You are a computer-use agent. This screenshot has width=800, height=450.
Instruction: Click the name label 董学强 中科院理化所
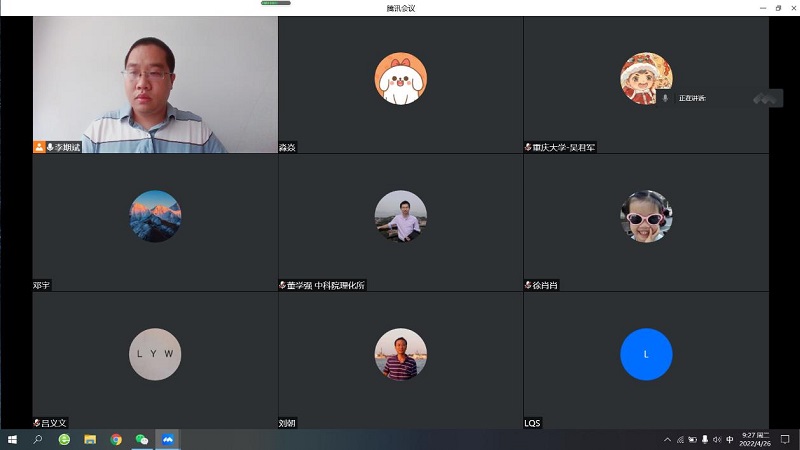pyautogui.click(x=326, y=285)
